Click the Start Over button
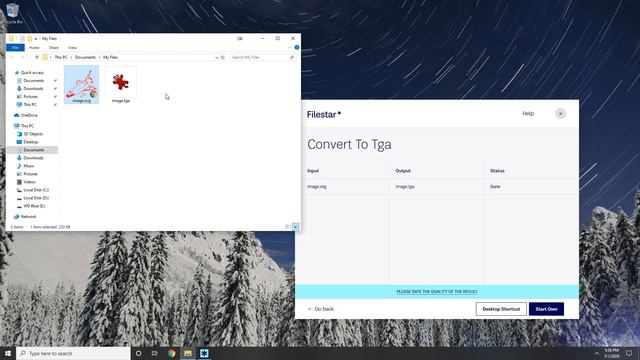This screenshot has height=360, width=640. point(547,309)
